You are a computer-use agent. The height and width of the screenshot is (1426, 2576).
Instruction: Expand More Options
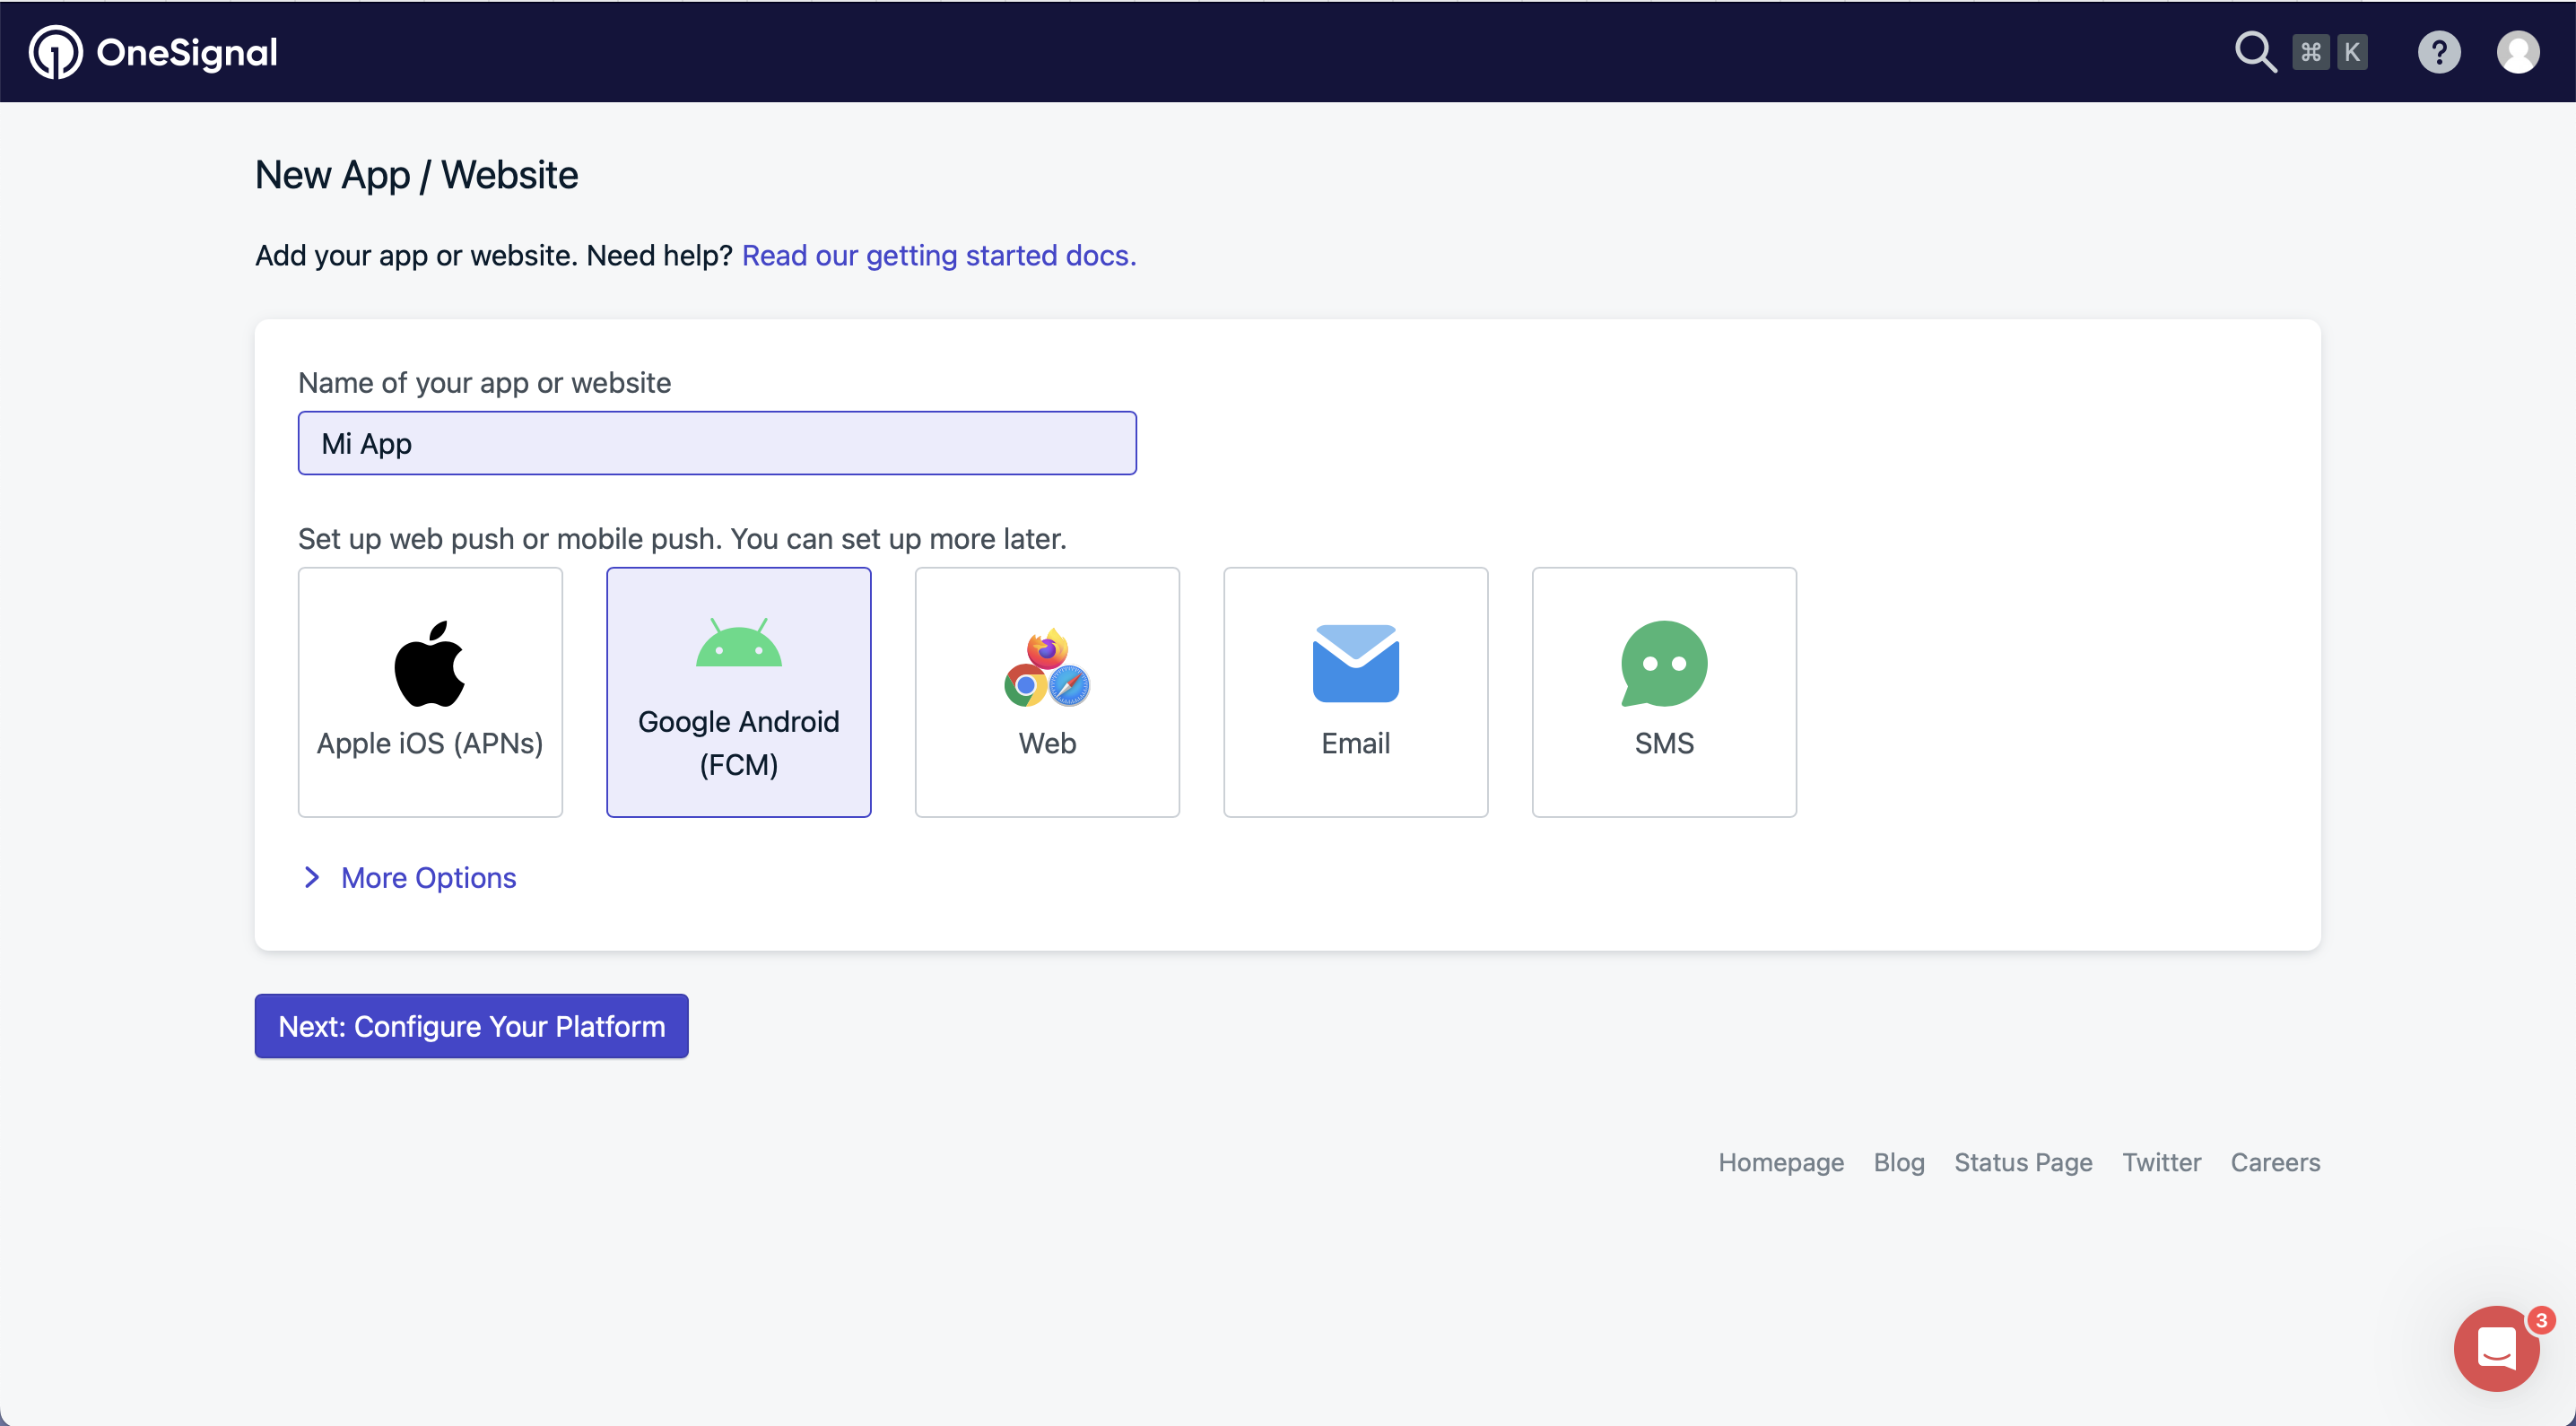(x=410, y=877)
